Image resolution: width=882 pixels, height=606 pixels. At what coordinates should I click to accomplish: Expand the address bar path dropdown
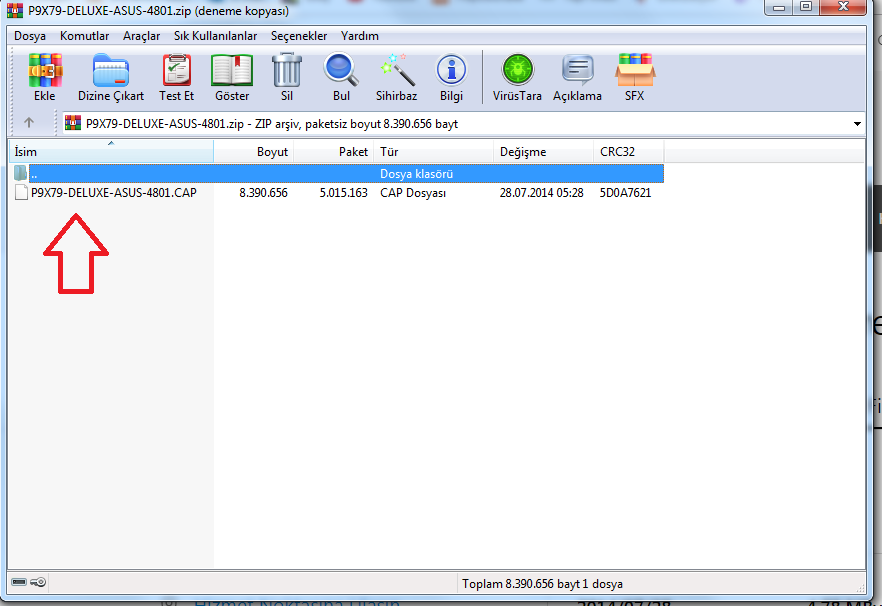click(857, 124)
